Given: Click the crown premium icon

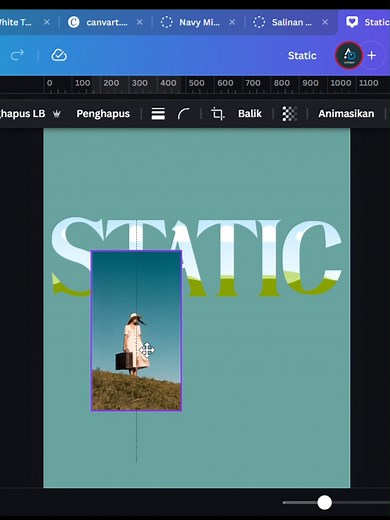Looking at the screenshot, I should point(57,114).
